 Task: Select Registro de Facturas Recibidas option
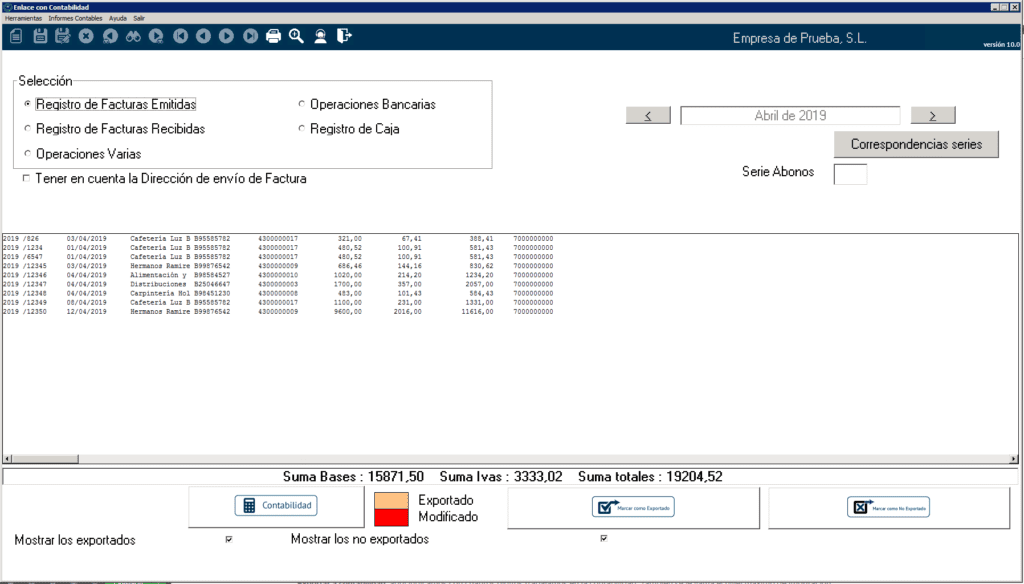(x=28, y=129)
